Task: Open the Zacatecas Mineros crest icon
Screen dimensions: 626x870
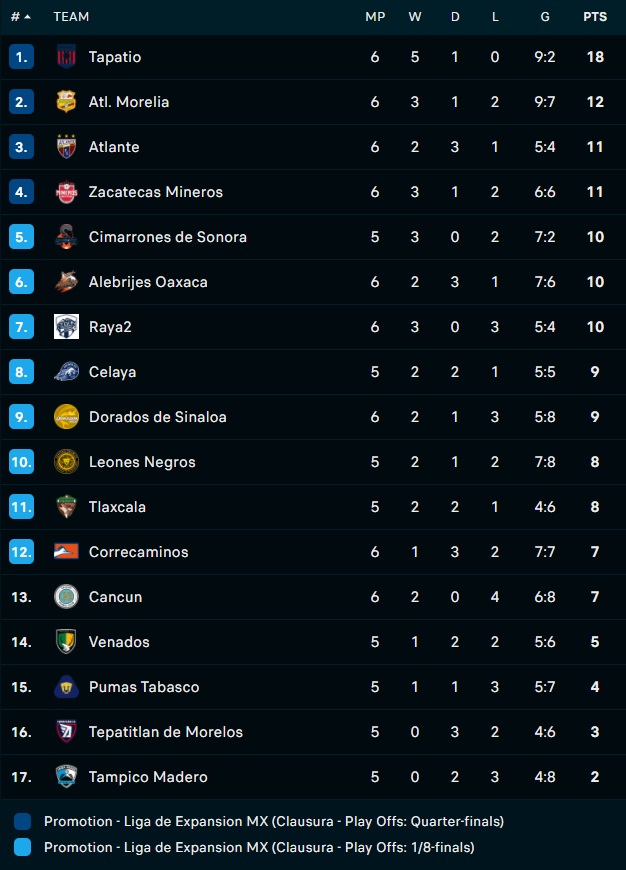Action: [65, 192]
